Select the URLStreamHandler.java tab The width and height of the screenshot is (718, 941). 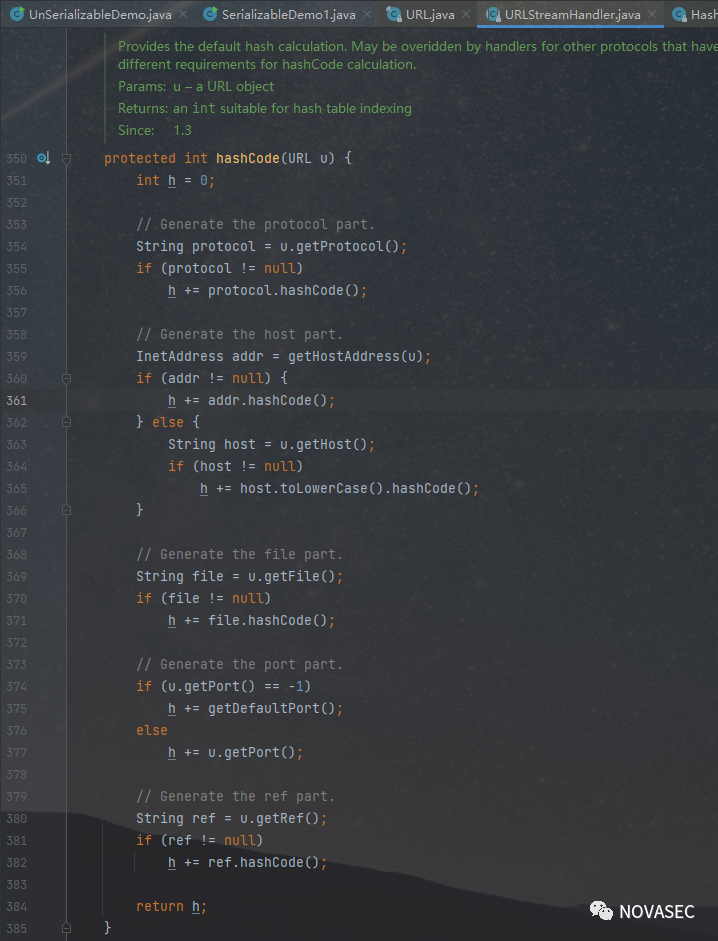pyautogui.click(x=572, y=14)
